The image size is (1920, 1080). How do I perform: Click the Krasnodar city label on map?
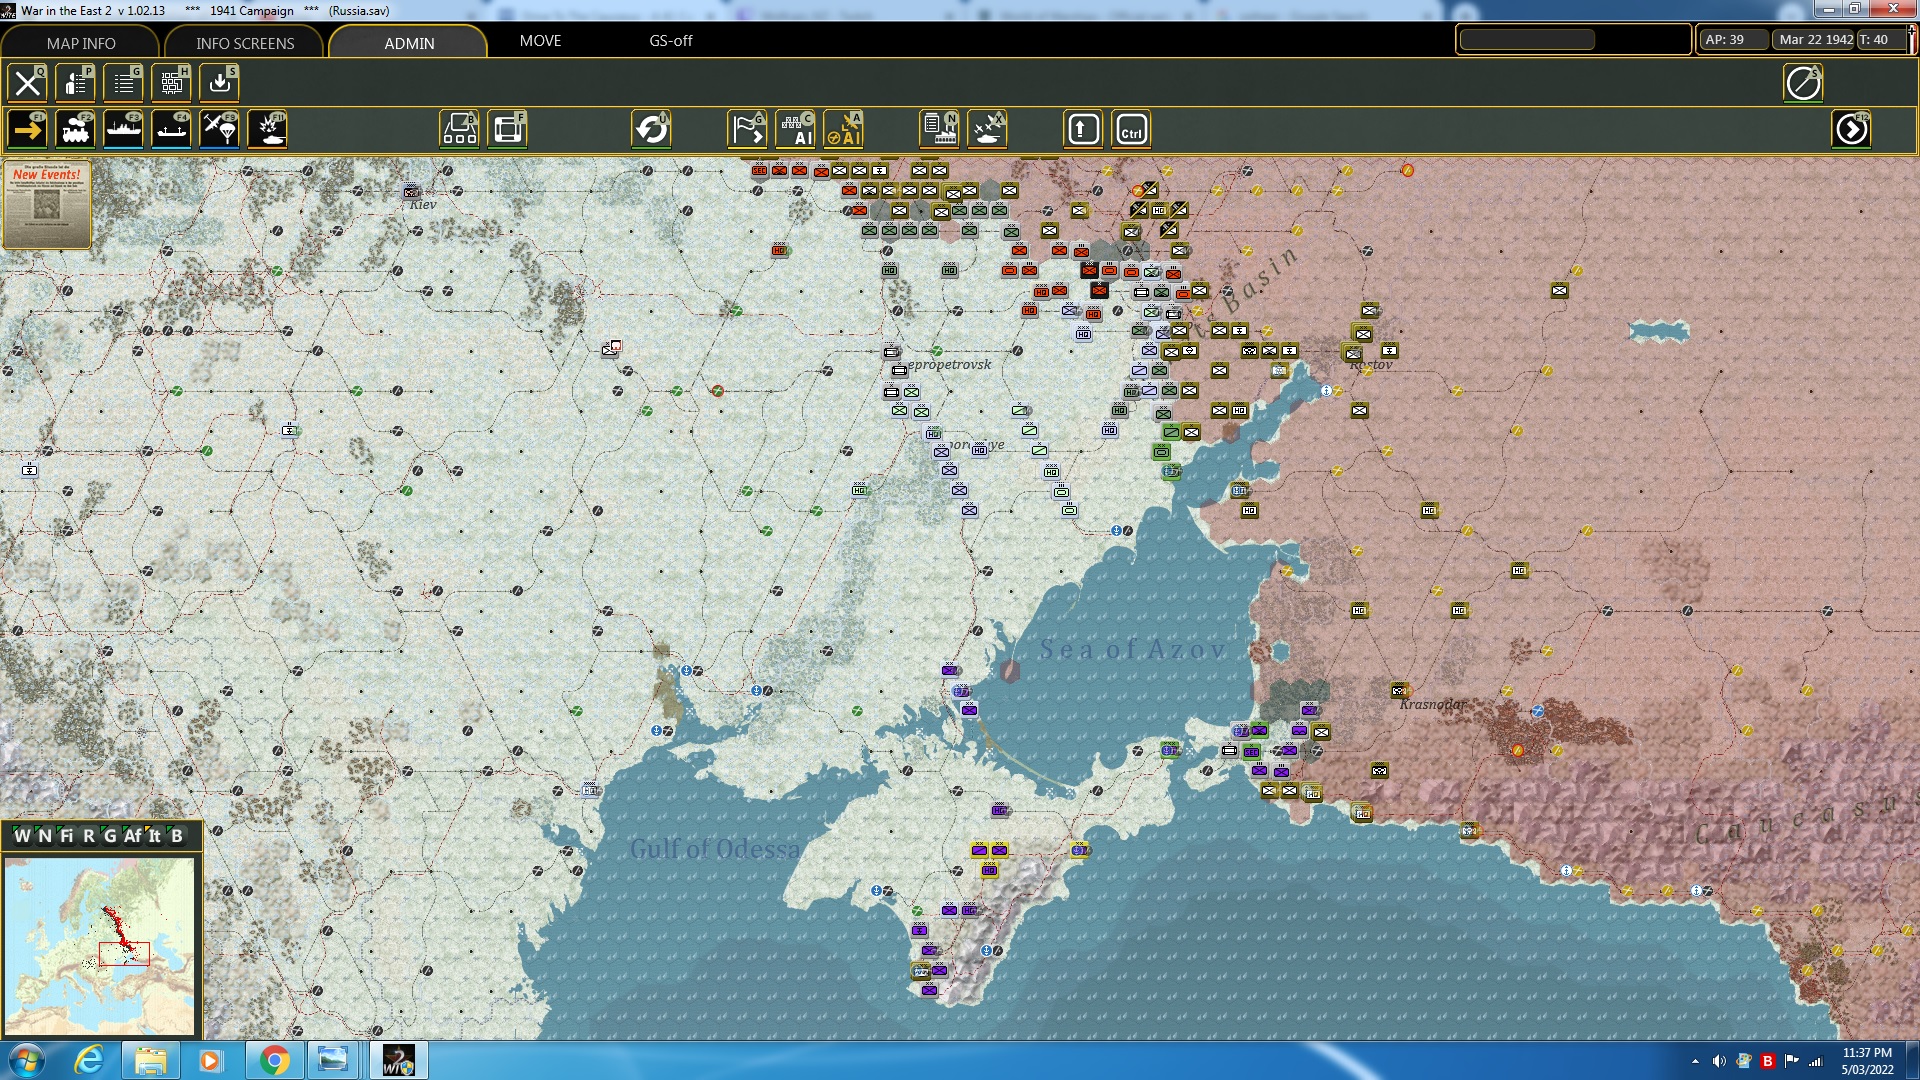click(x=1433, y=704)
